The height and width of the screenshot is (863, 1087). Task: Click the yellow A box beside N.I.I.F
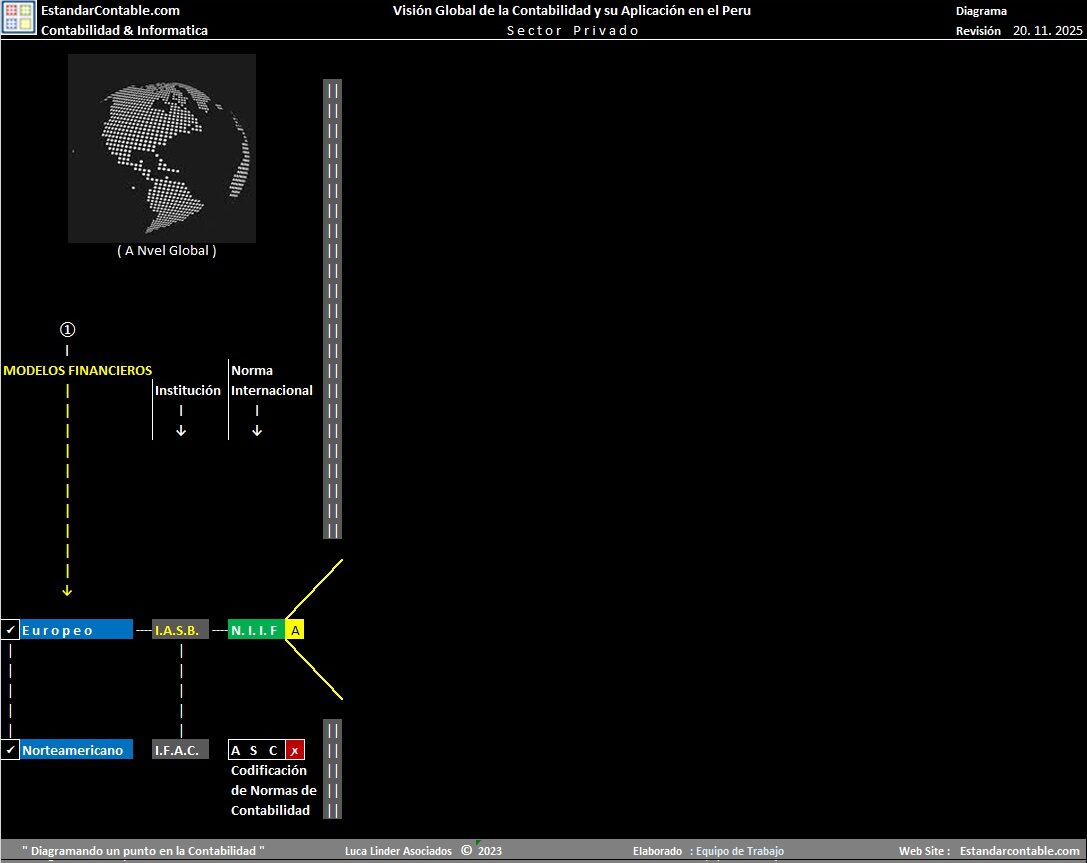(x=295, y=630)
